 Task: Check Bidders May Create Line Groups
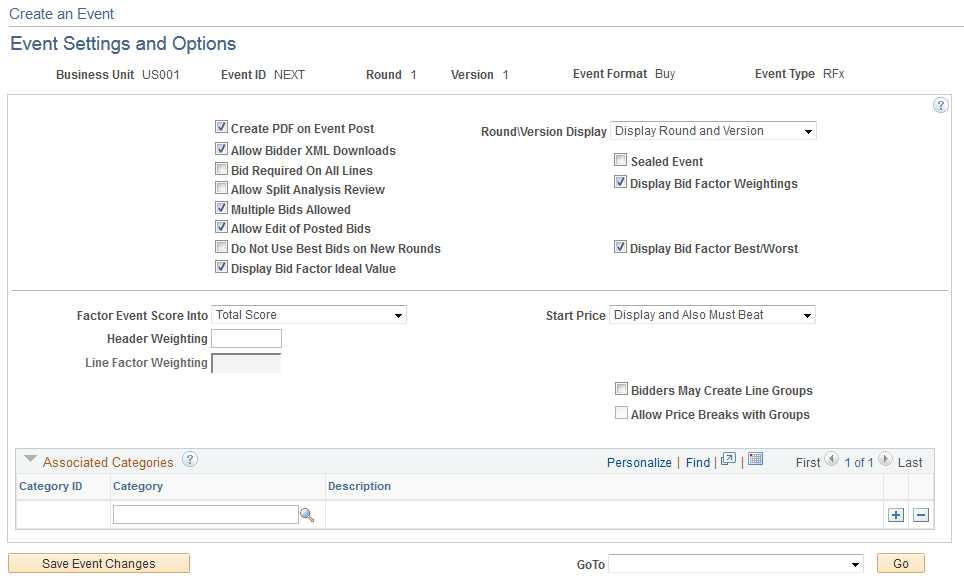pyautogui.click(x=621, y=389)
